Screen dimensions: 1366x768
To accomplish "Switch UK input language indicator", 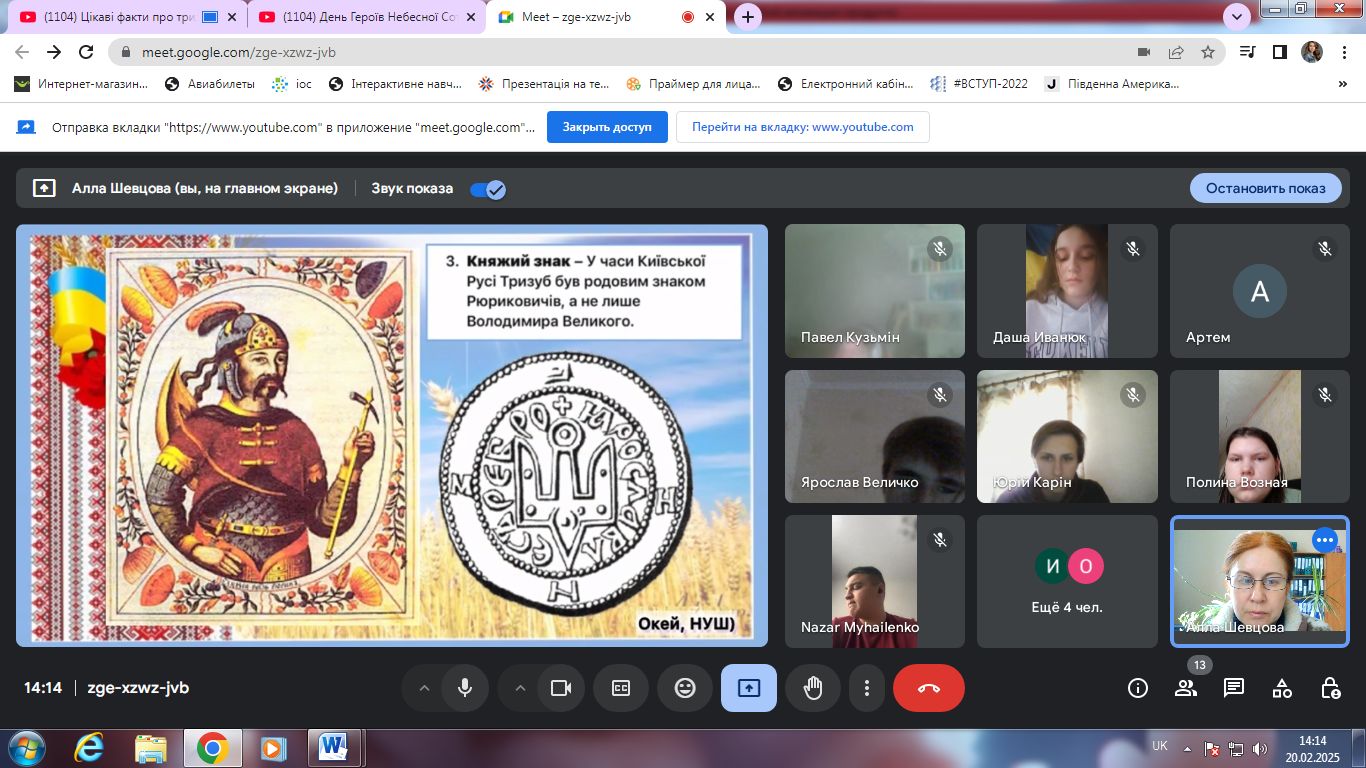I will (1160, 746).
